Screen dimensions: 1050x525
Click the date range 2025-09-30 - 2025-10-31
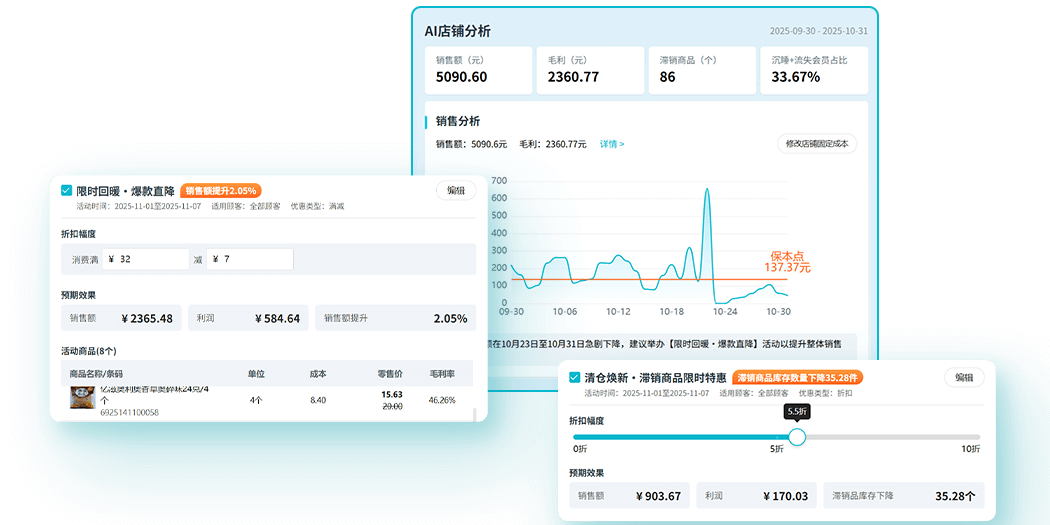818,31
